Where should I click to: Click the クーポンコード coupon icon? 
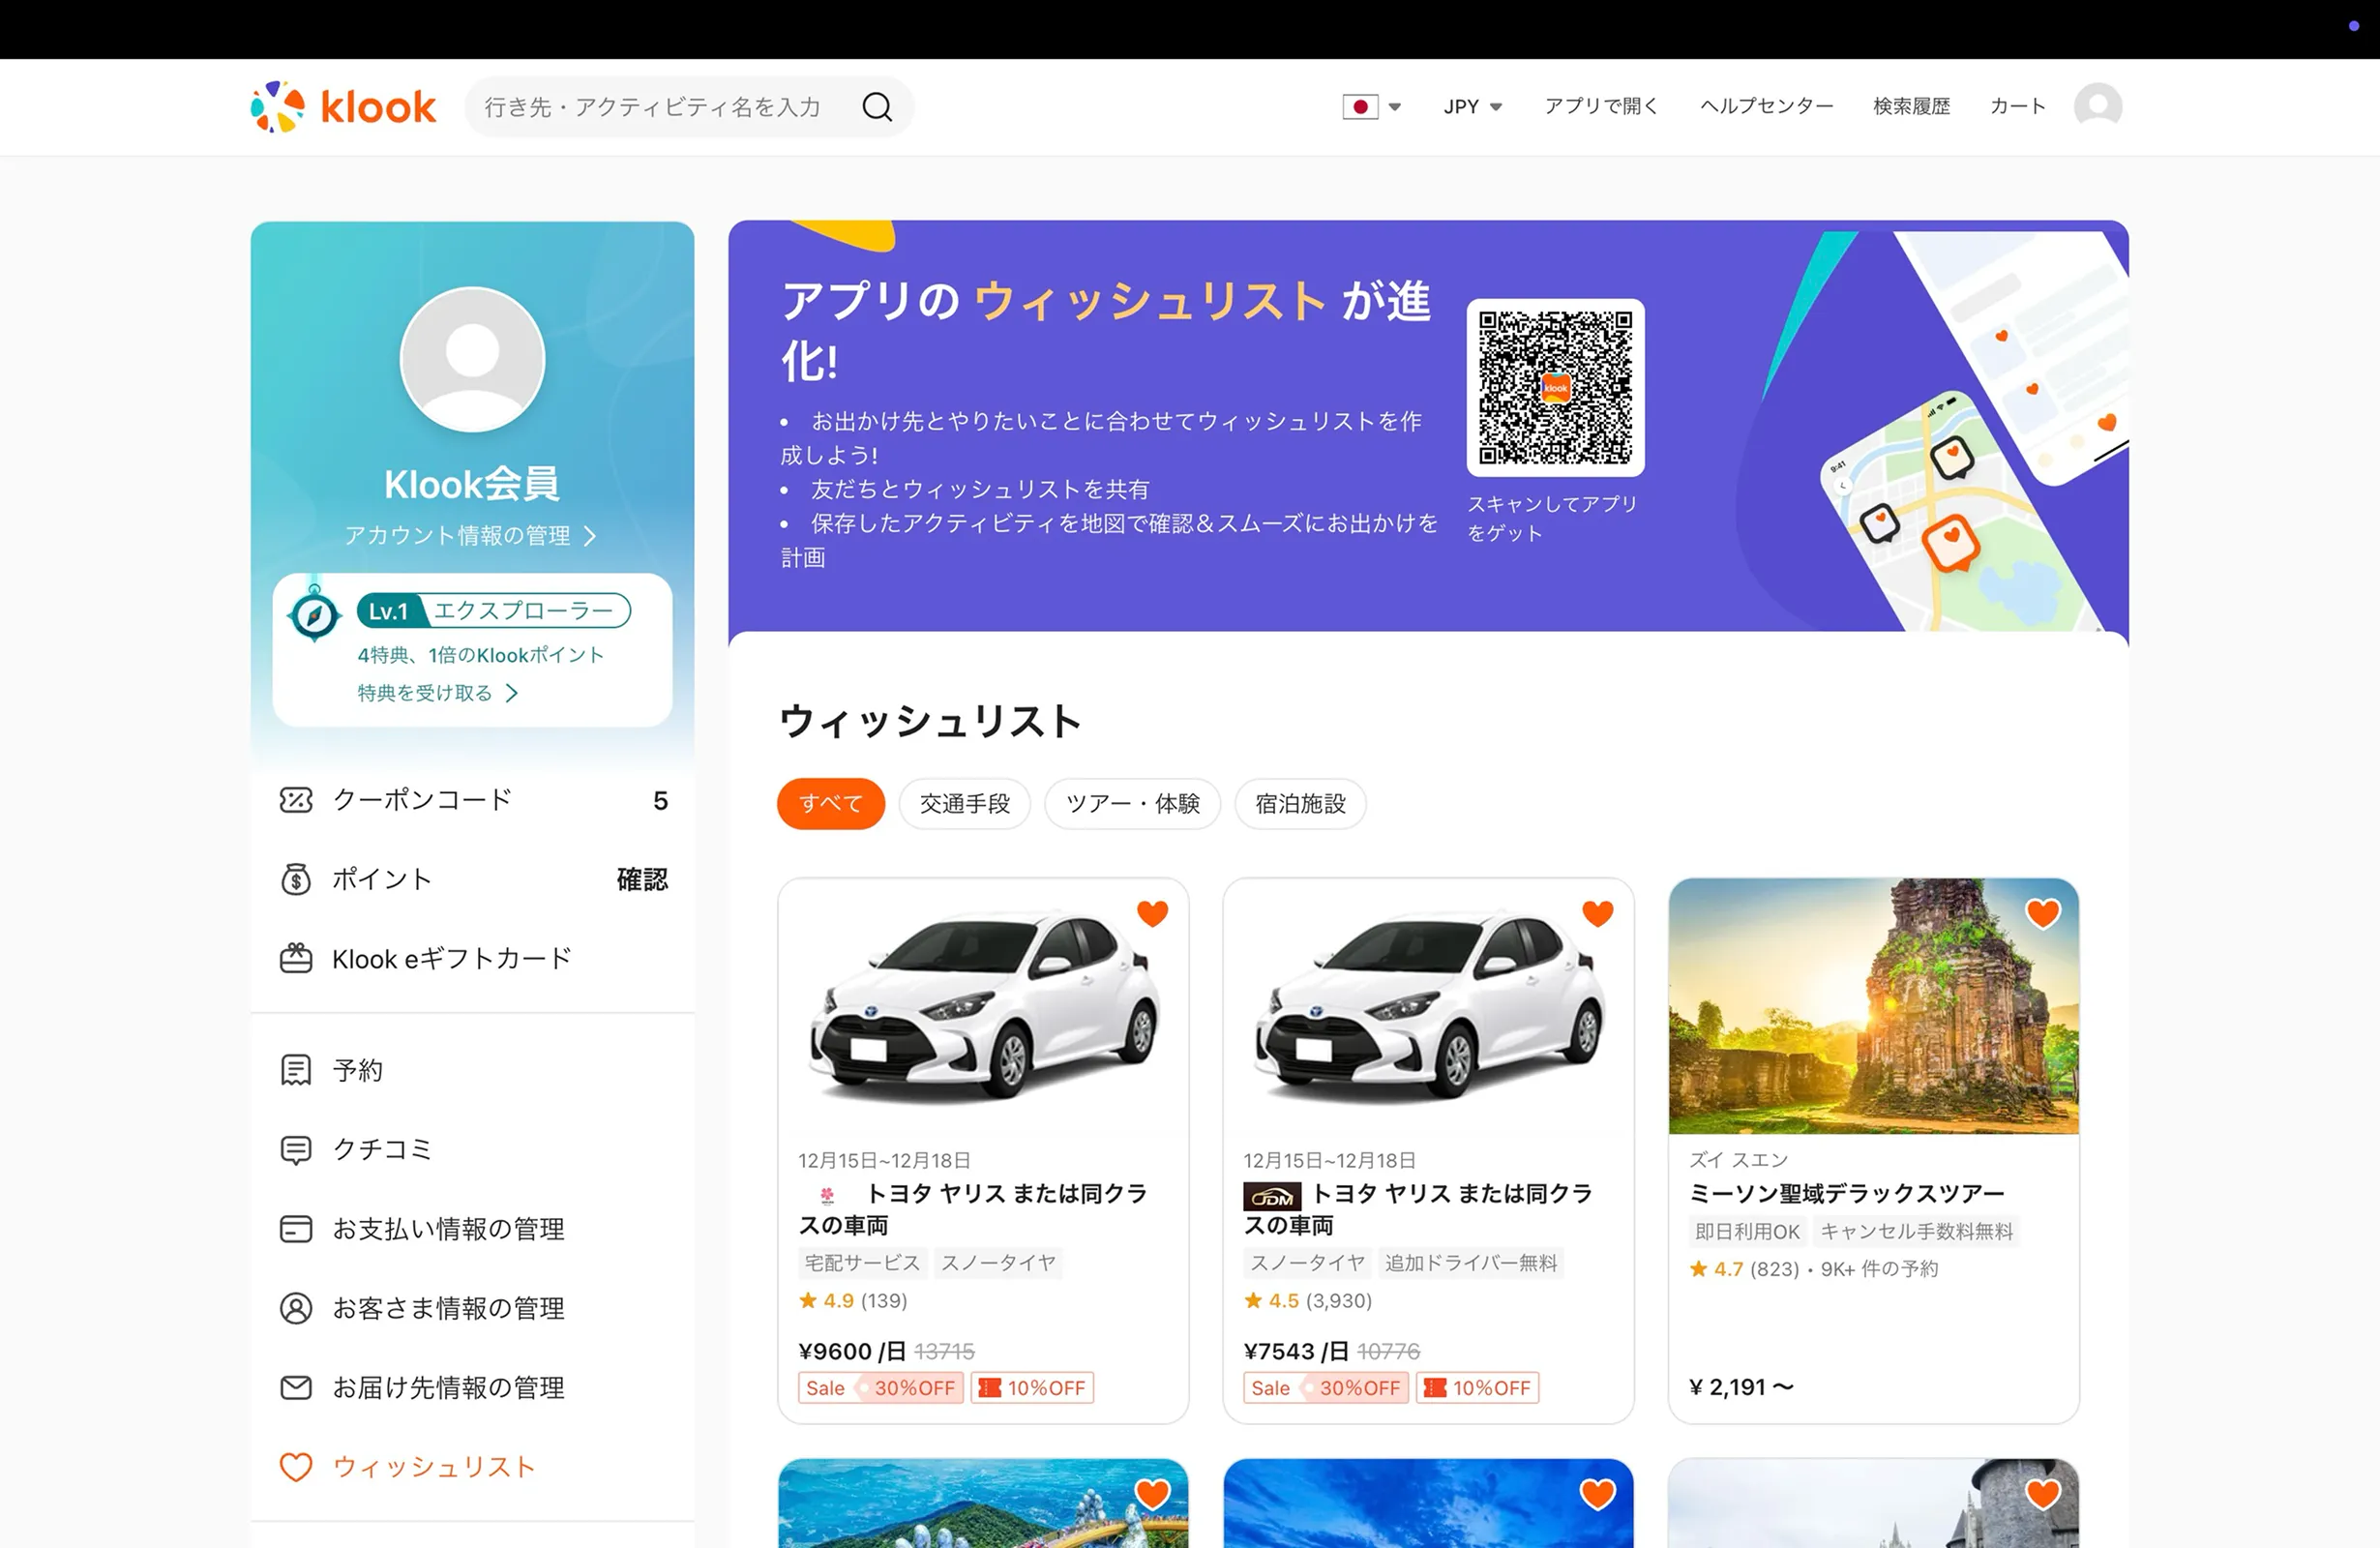point(296,800)
